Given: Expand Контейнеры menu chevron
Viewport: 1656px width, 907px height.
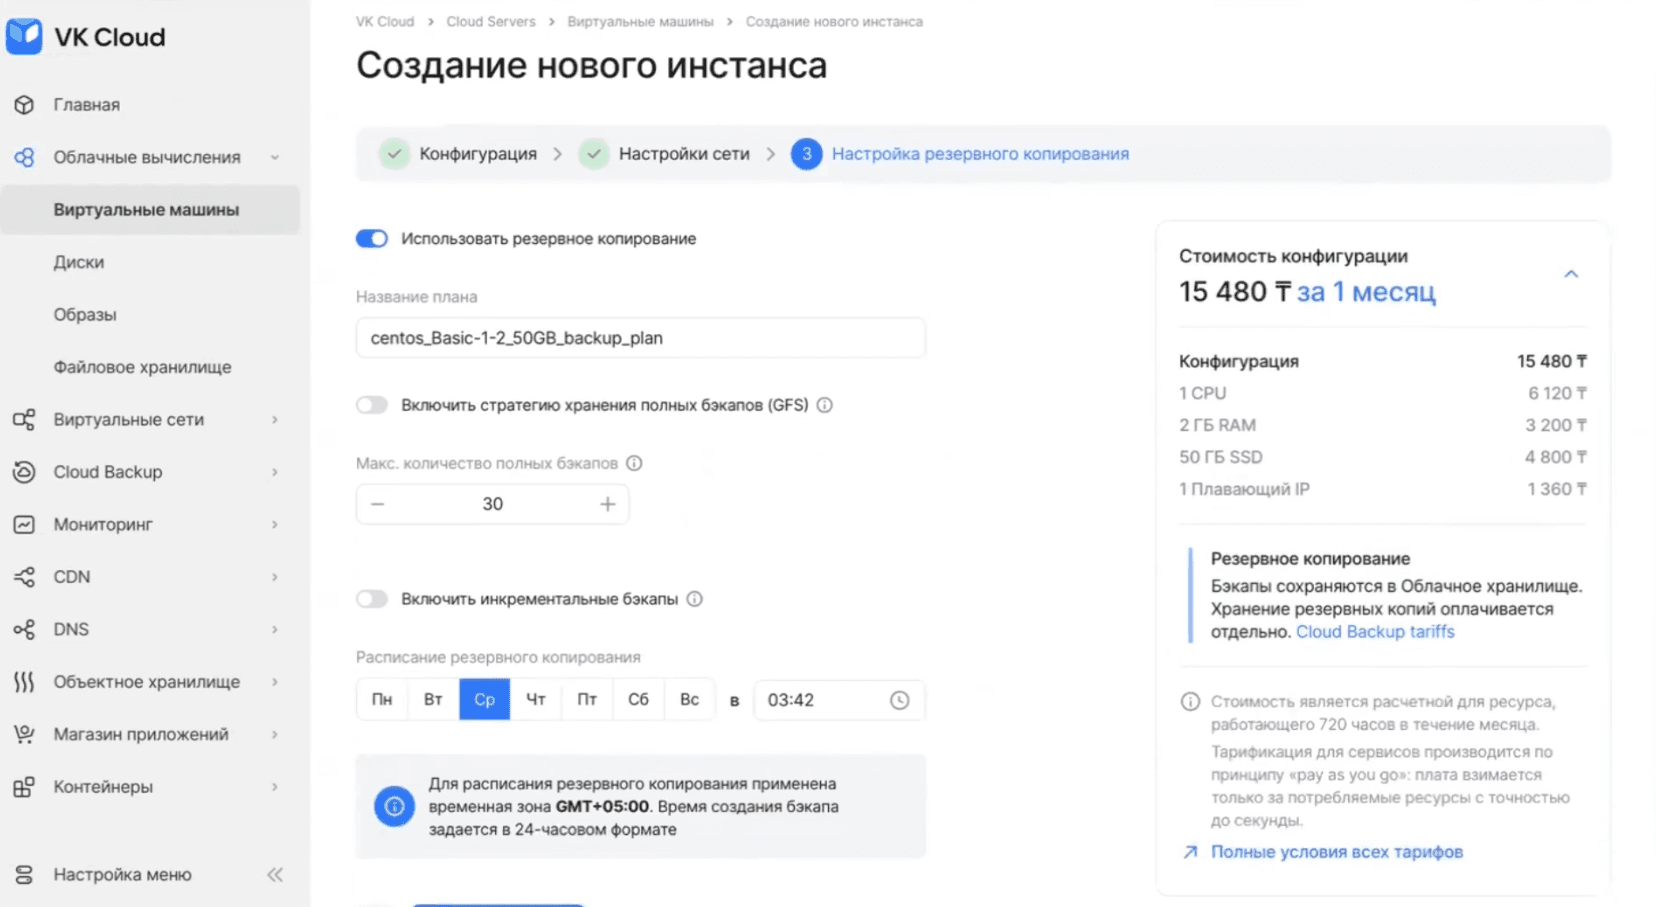Looking at the screenshot, I should (275, 787).
